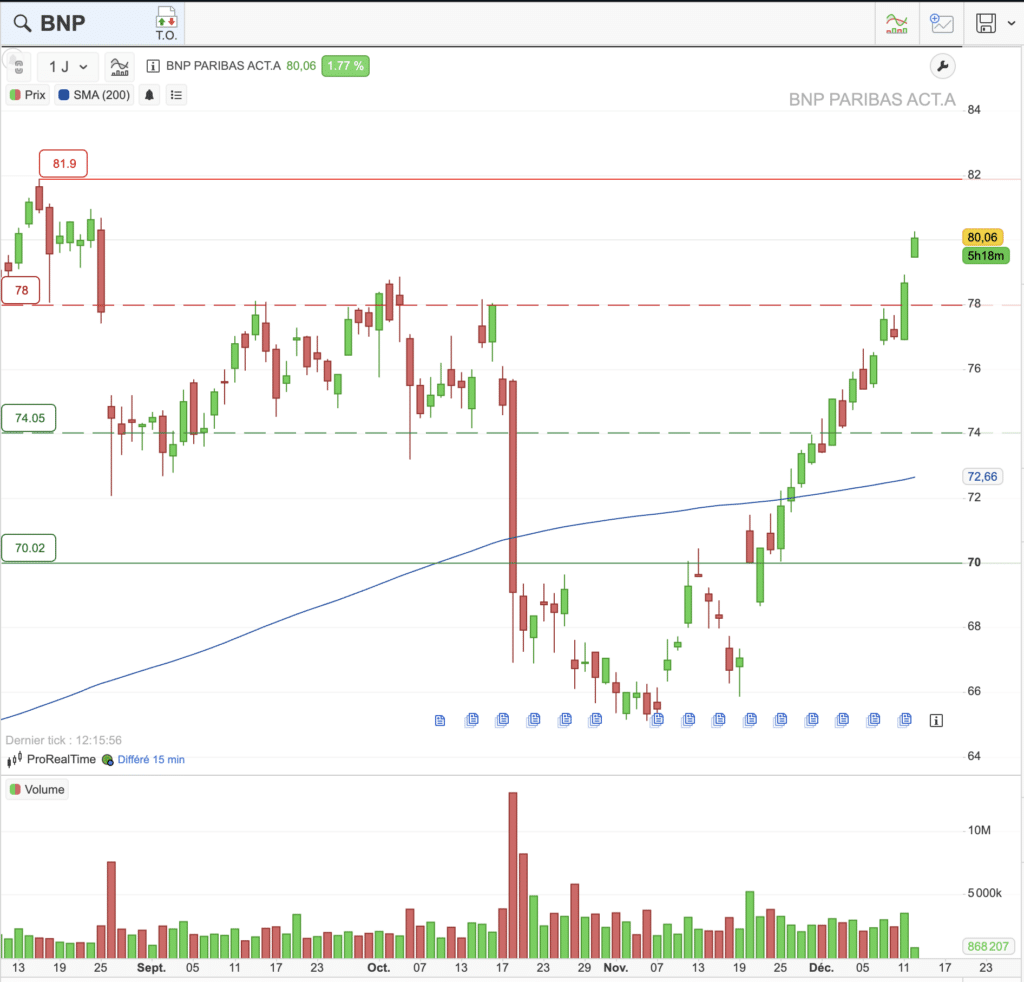The image size is (1024, 982).
Task: Click the indicator icon next to timeframe
Action: pyautogui.click(x=120, y=67)
